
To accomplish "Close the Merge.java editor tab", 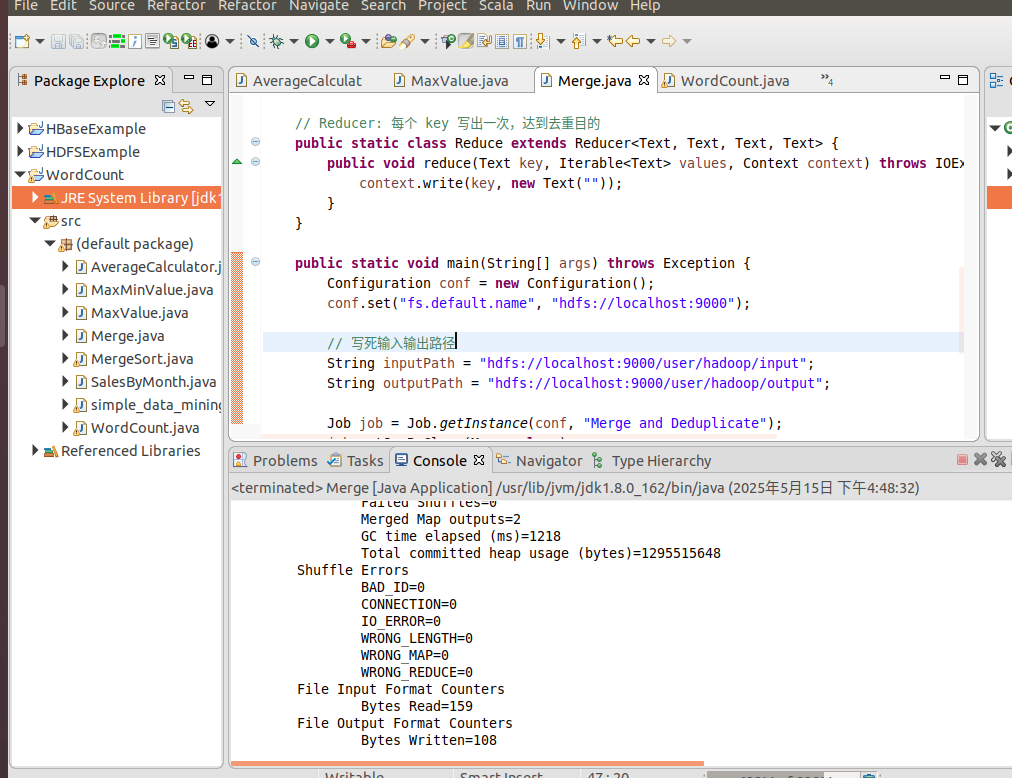I will (644, 80).
